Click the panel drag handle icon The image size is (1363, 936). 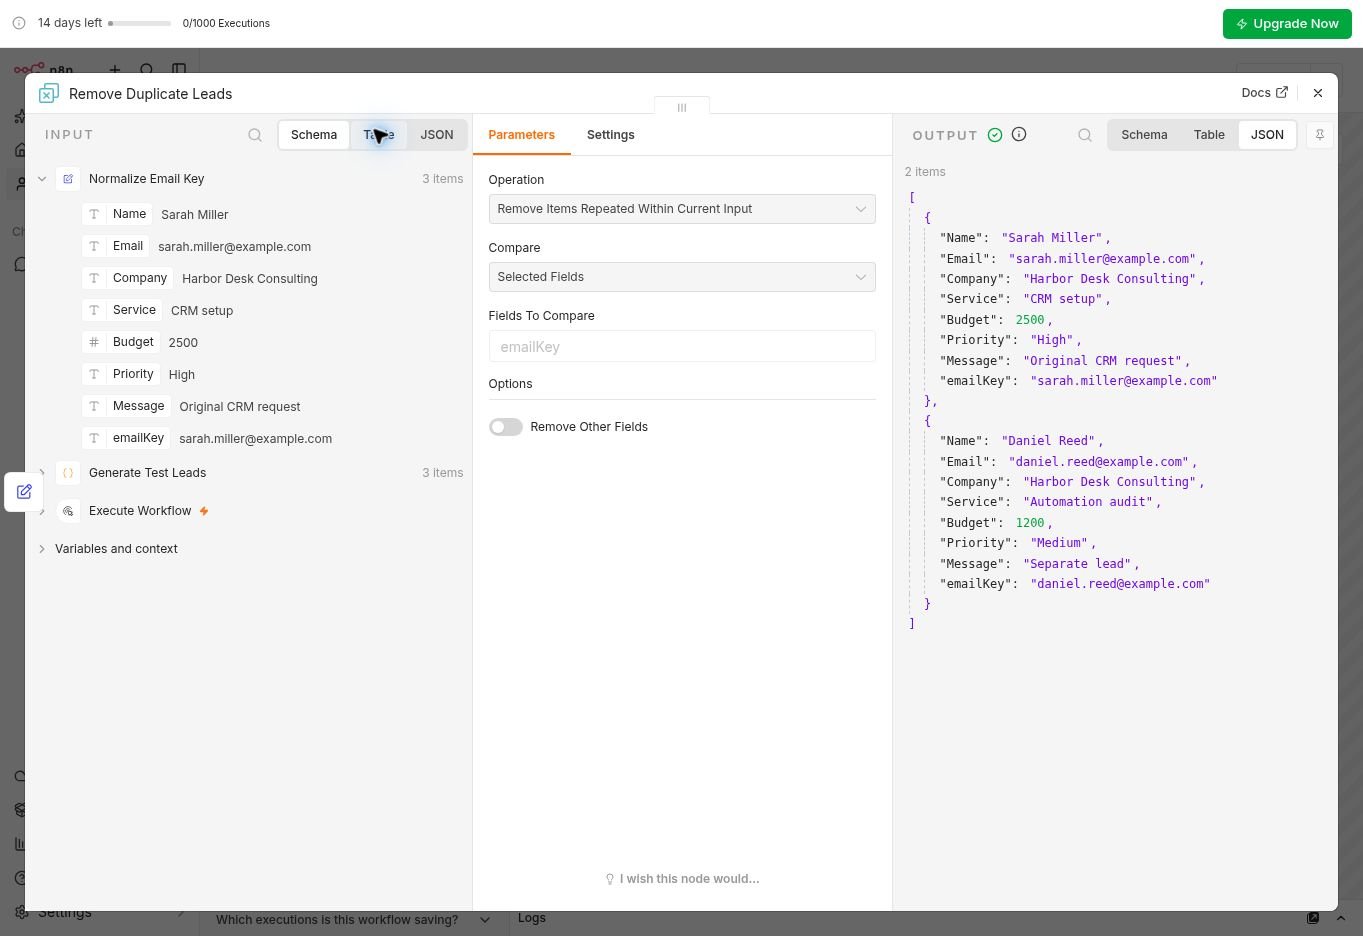click(682, 107)
